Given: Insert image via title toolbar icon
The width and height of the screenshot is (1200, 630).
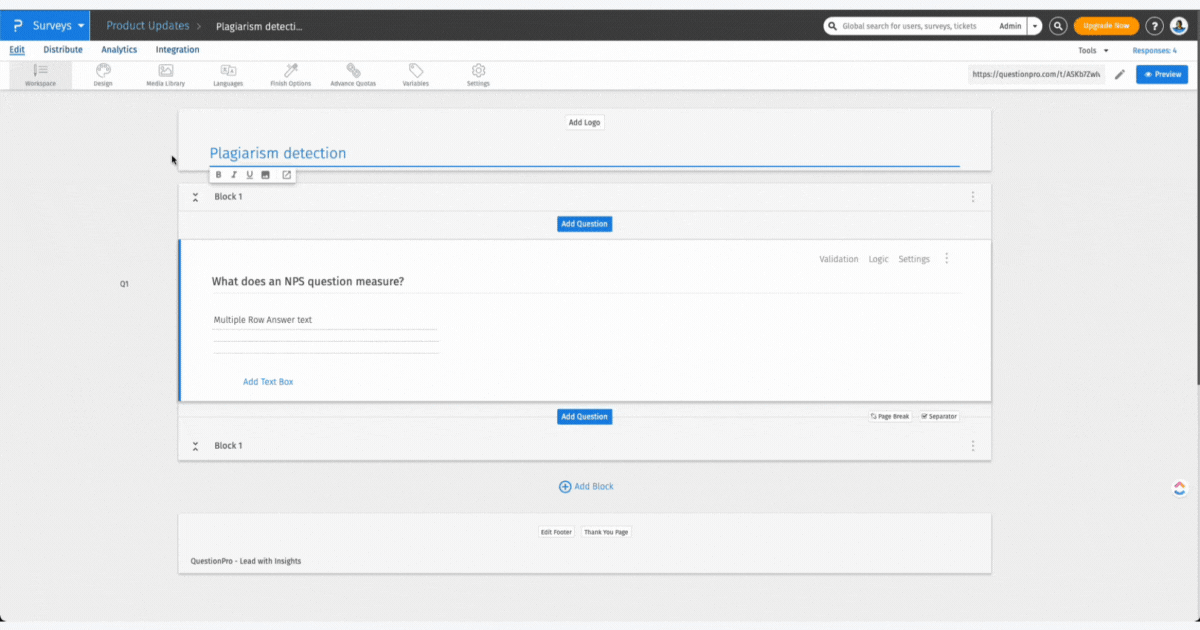Looking at the screenshot, I should pos(265,175).
